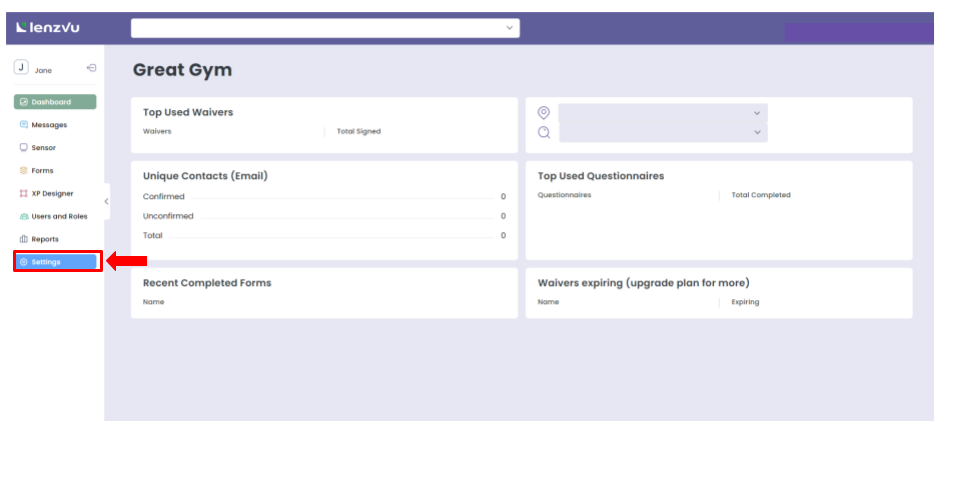Click the logout icon beside Jane

click(91, 68)
